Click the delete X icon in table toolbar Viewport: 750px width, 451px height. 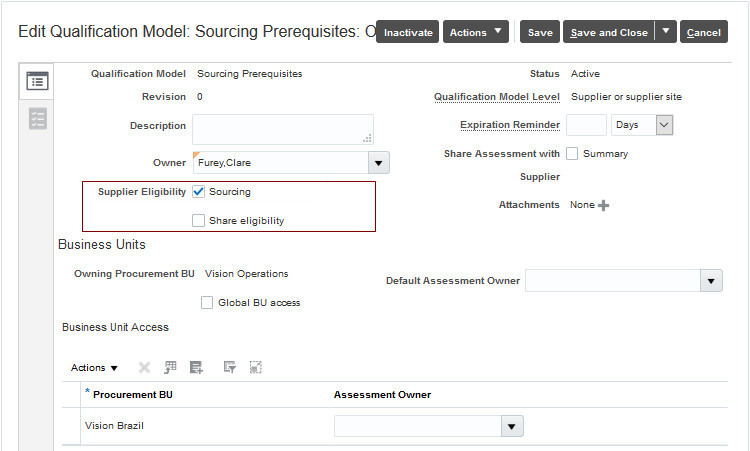point(144,367)
